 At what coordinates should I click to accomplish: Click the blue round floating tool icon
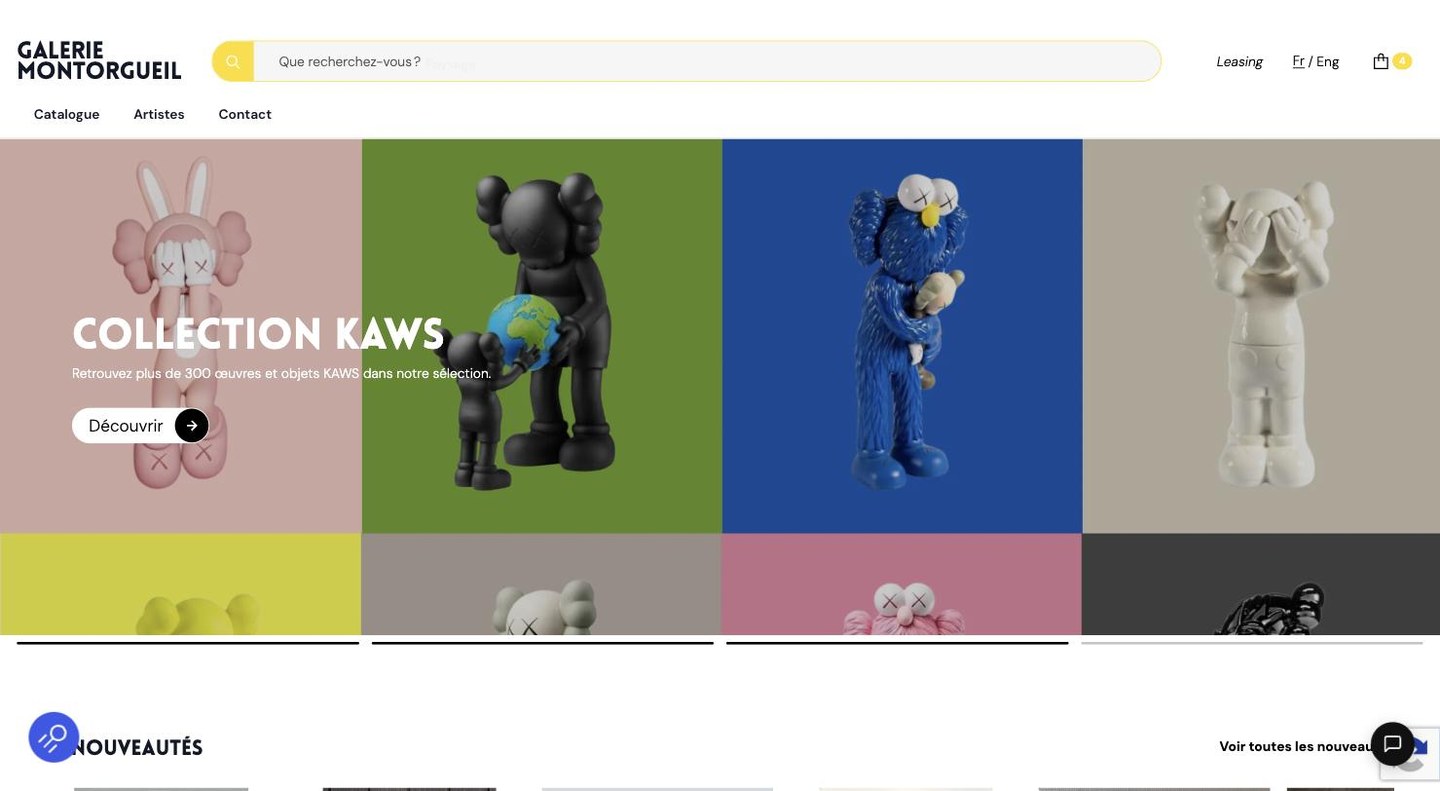[x=54, y=737]
